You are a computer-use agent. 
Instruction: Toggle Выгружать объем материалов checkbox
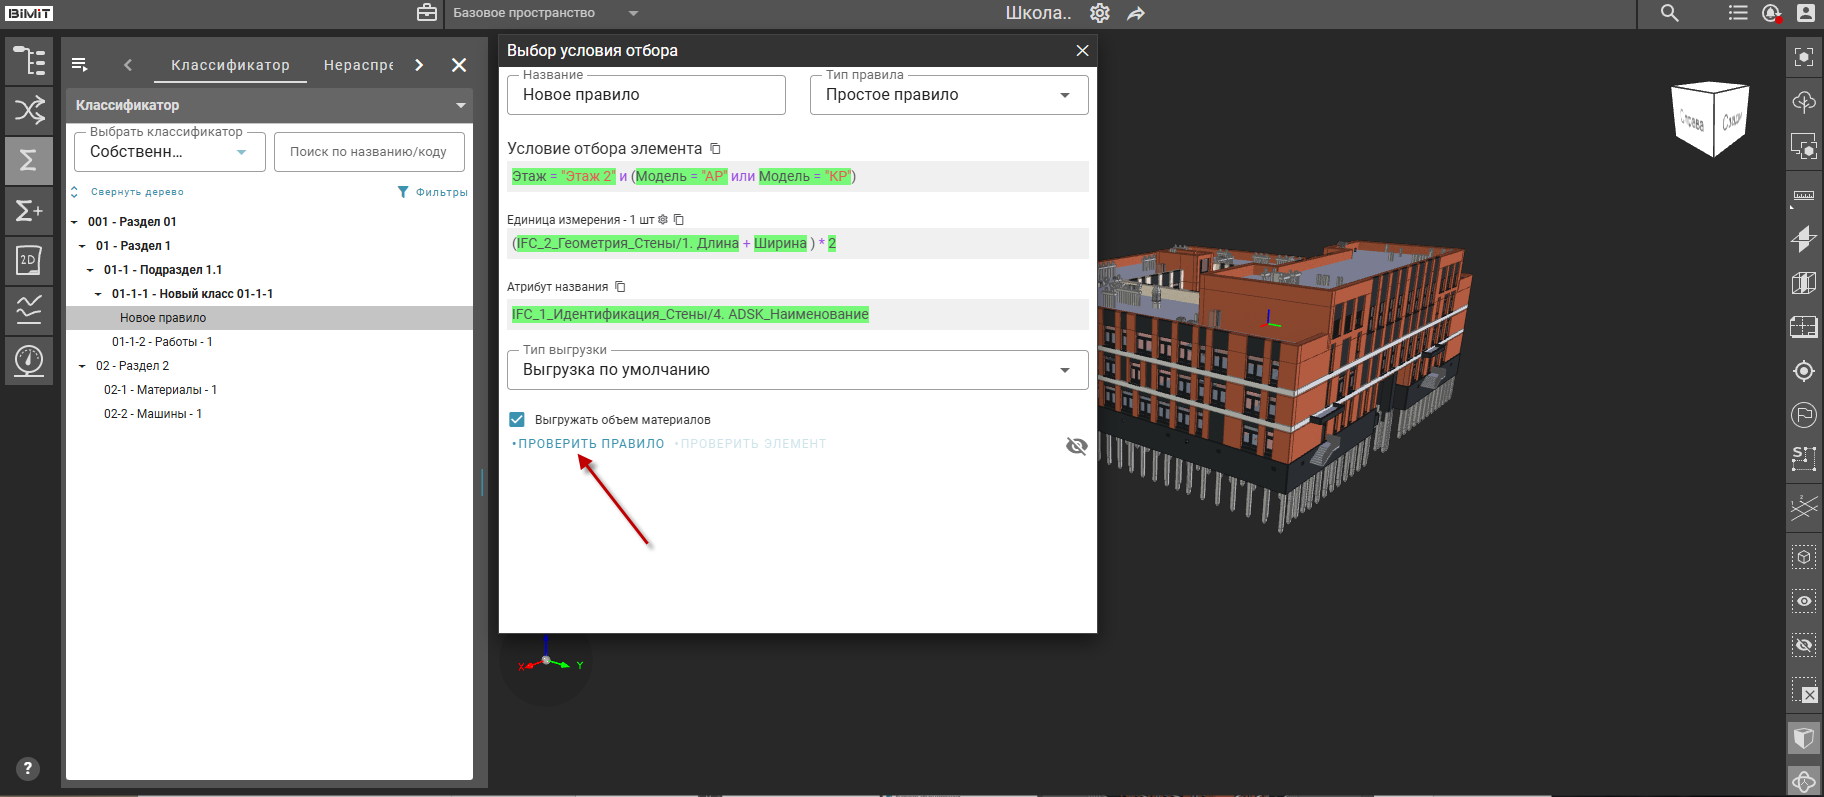point(517,420)
